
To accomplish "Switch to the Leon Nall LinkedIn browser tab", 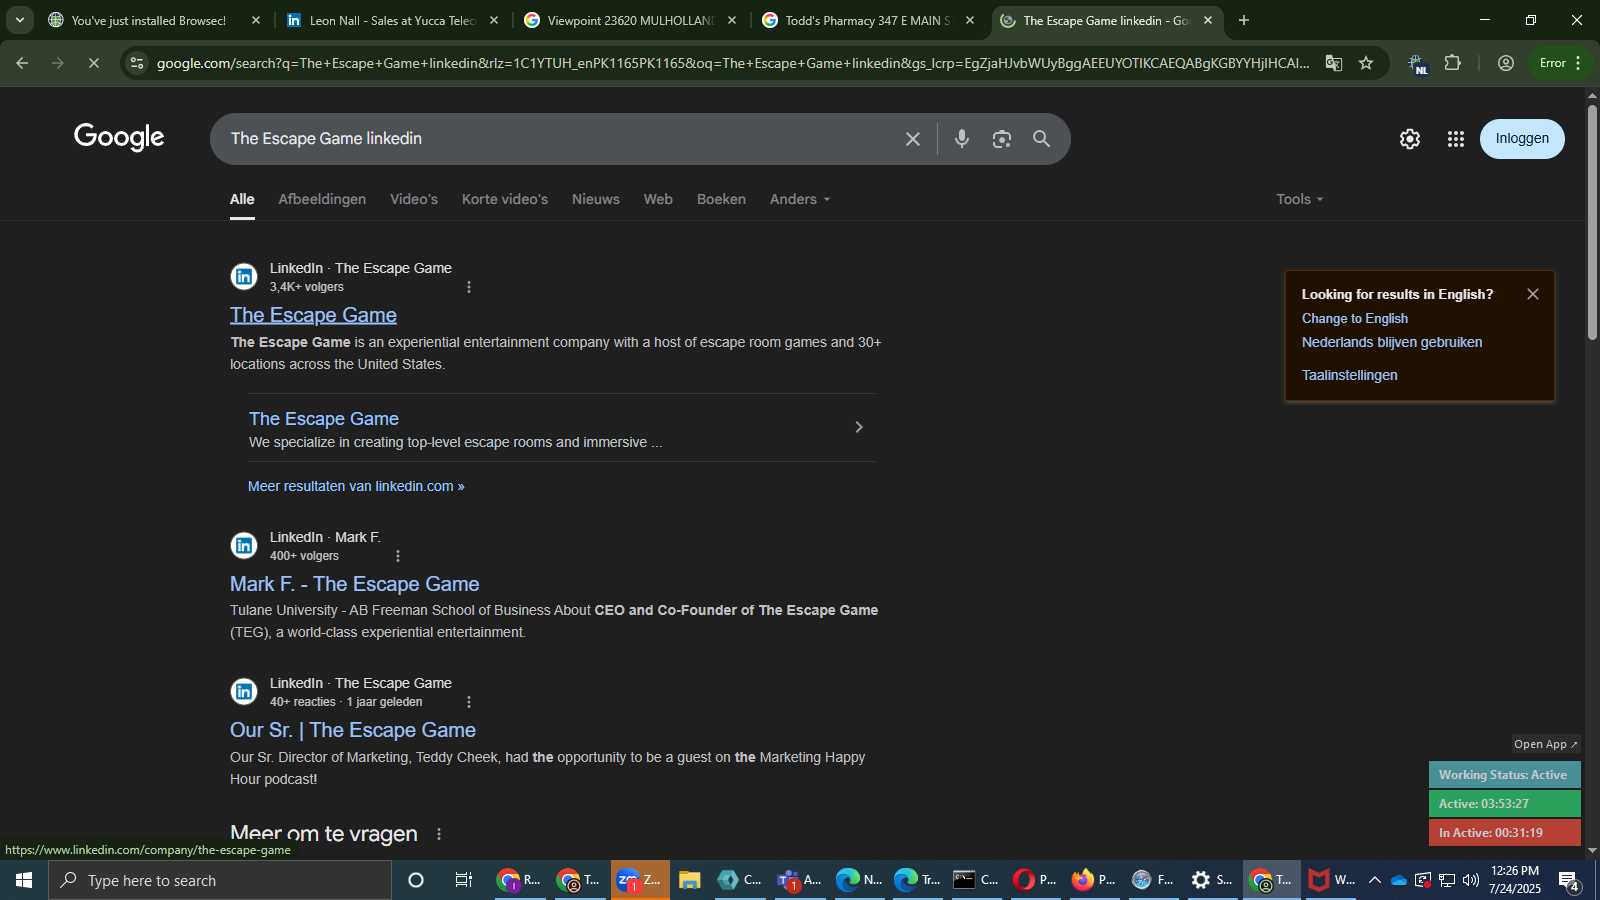I will pos(391,20).
